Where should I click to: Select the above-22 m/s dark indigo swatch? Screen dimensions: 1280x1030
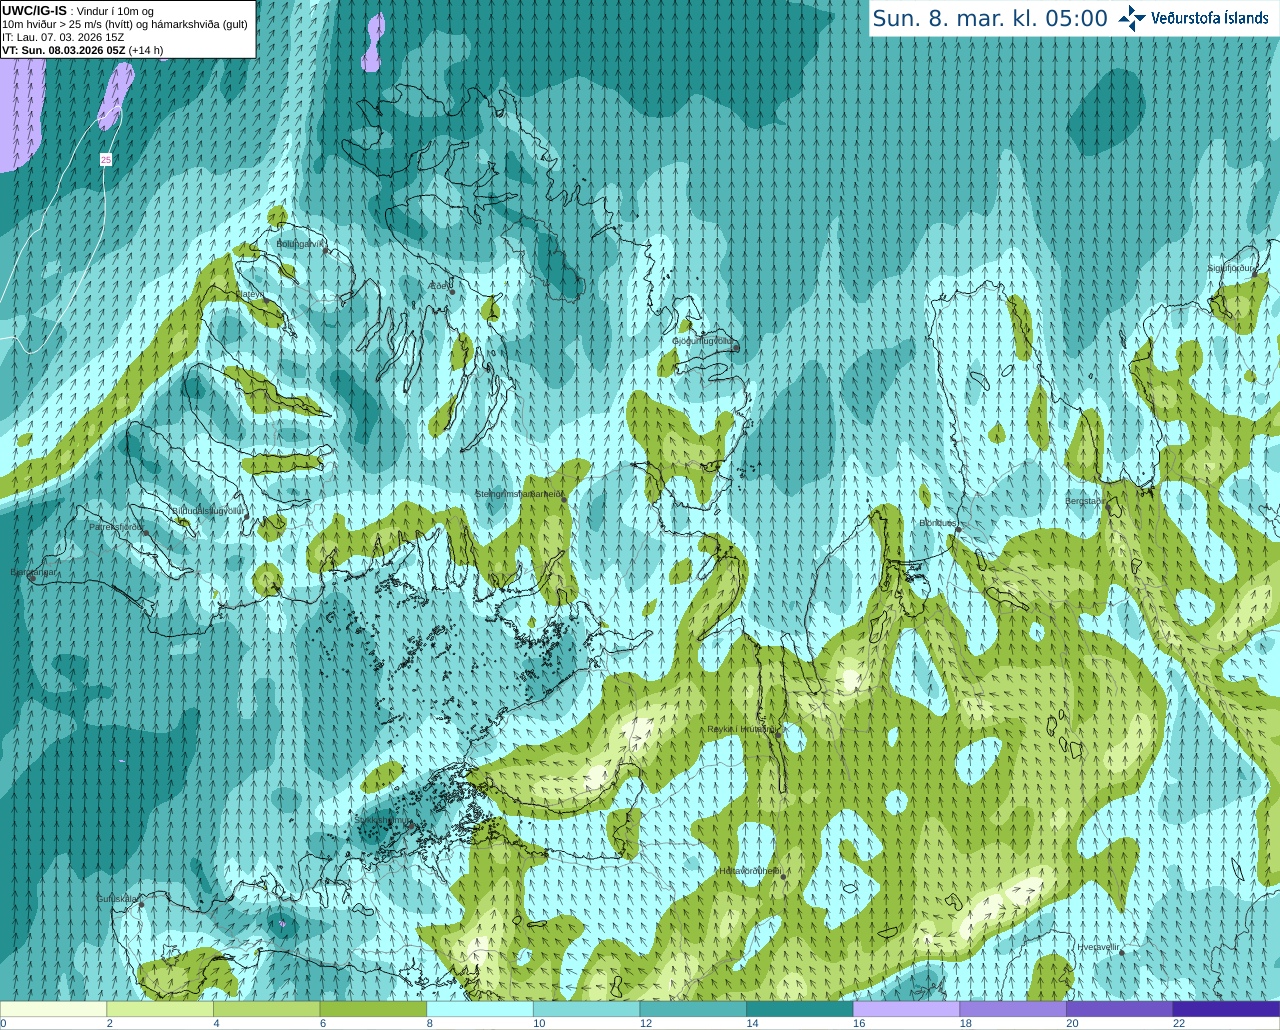(x=1226, y=1009)
